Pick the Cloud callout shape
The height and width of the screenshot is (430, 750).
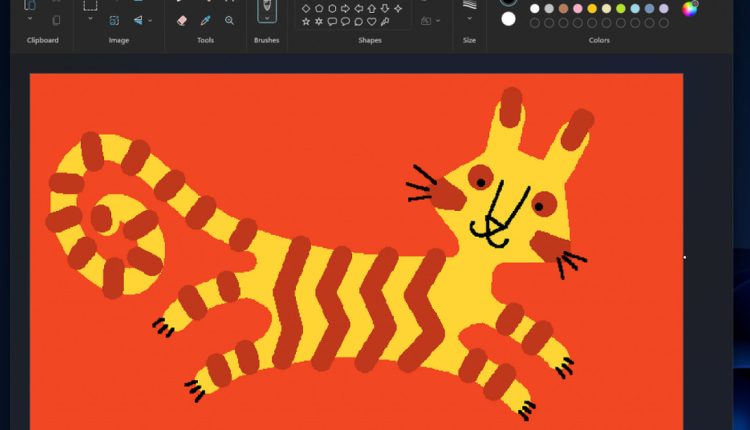(x=358, y=22)
